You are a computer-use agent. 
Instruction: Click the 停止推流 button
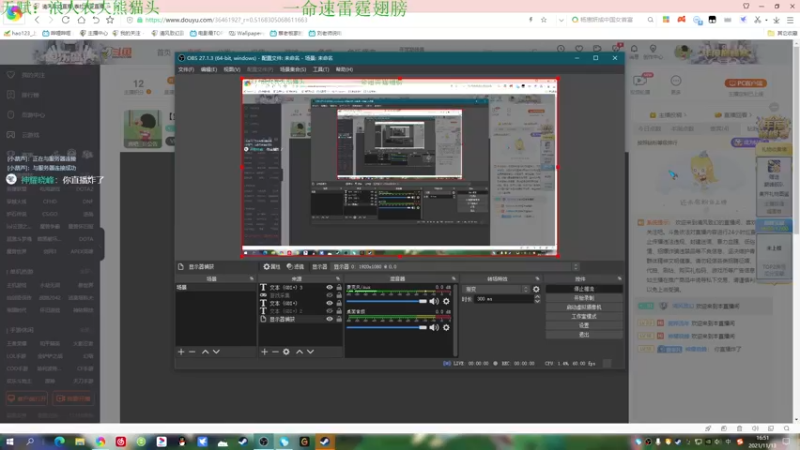click(584, 289)
